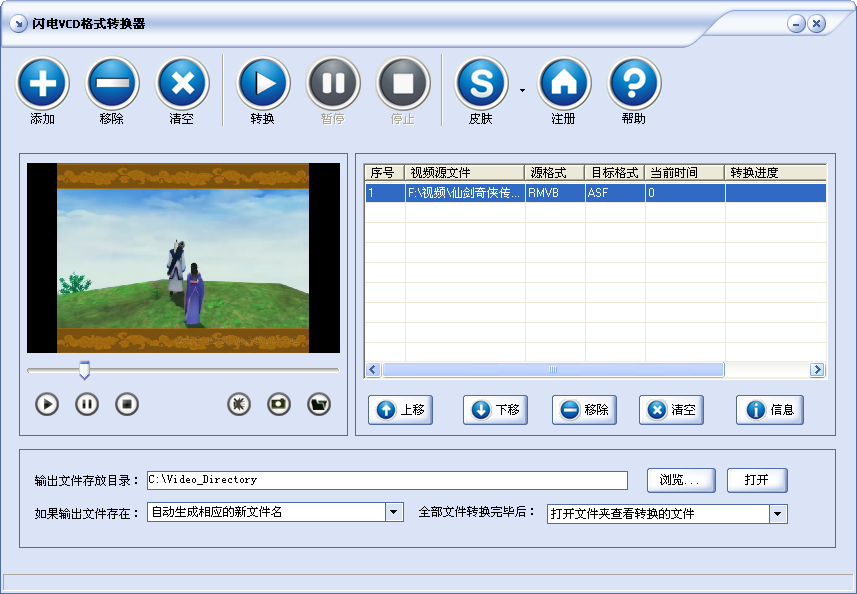This screenshot has height=594, width=857.
Task: Click the 添加 (add) toolbar icon
Action: pyautogui.click(x=42, y=83)
